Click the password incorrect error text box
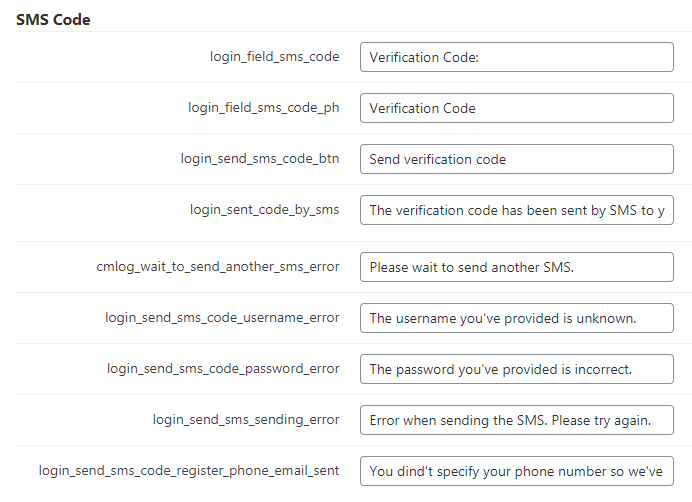The width and height of the screenshot is (692, 502). [x=516, y=369]
